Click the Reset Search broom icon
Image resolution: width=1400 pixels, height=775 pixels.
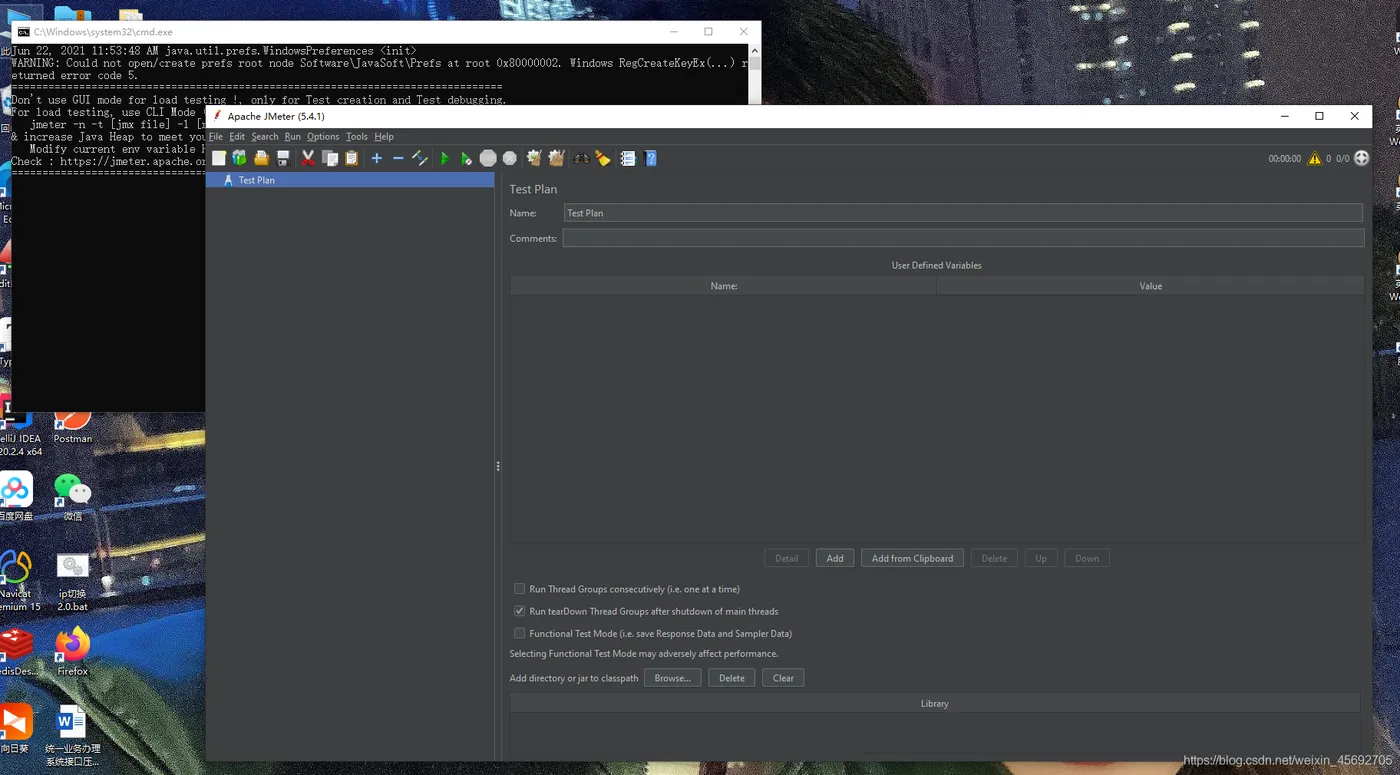tap(603, 158)
